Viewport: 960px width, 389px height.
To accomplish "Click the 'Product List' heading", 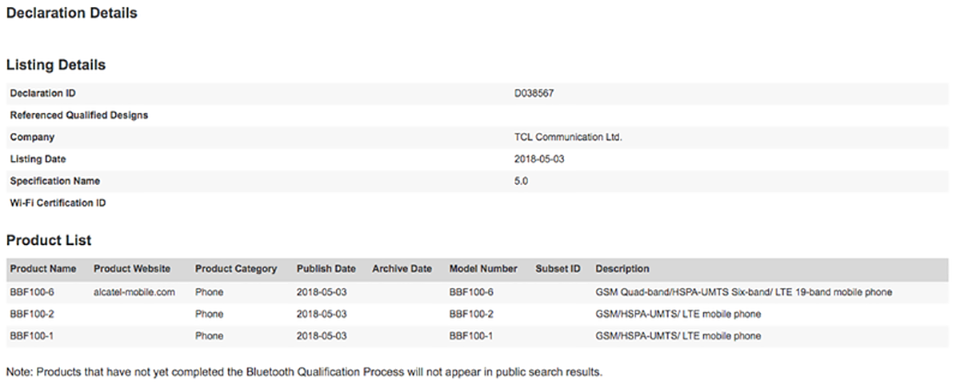I will 49,240.
